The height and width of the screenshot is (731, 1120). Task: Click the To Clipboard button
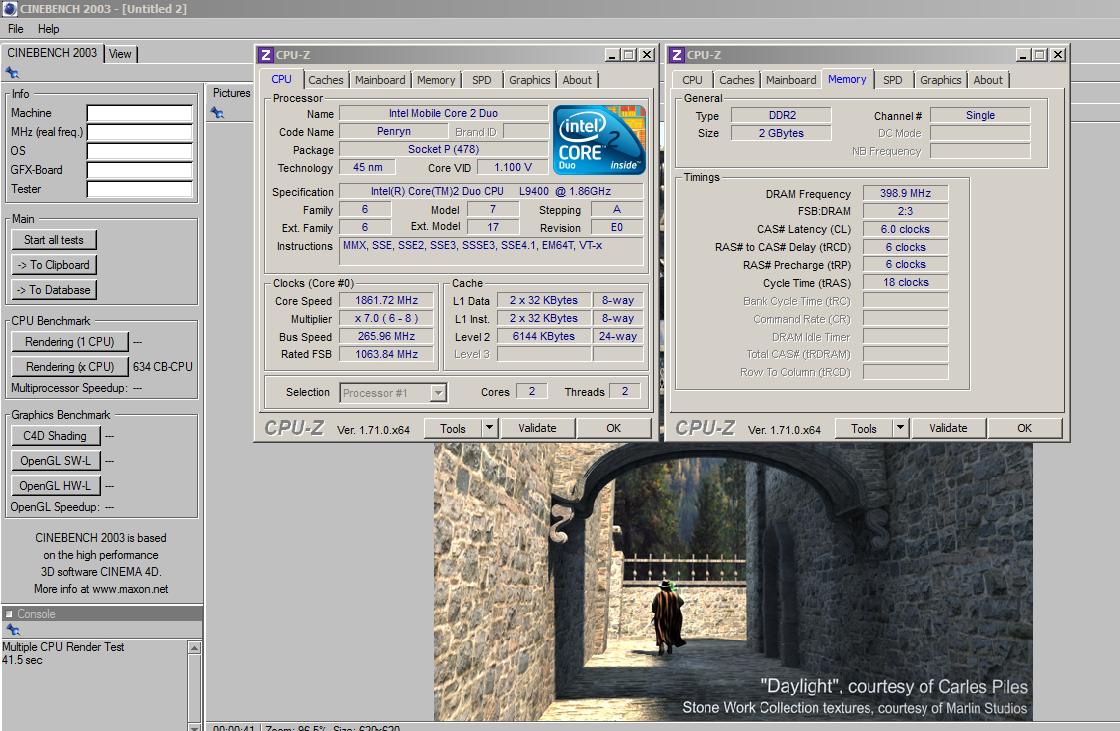coord(54,265)
